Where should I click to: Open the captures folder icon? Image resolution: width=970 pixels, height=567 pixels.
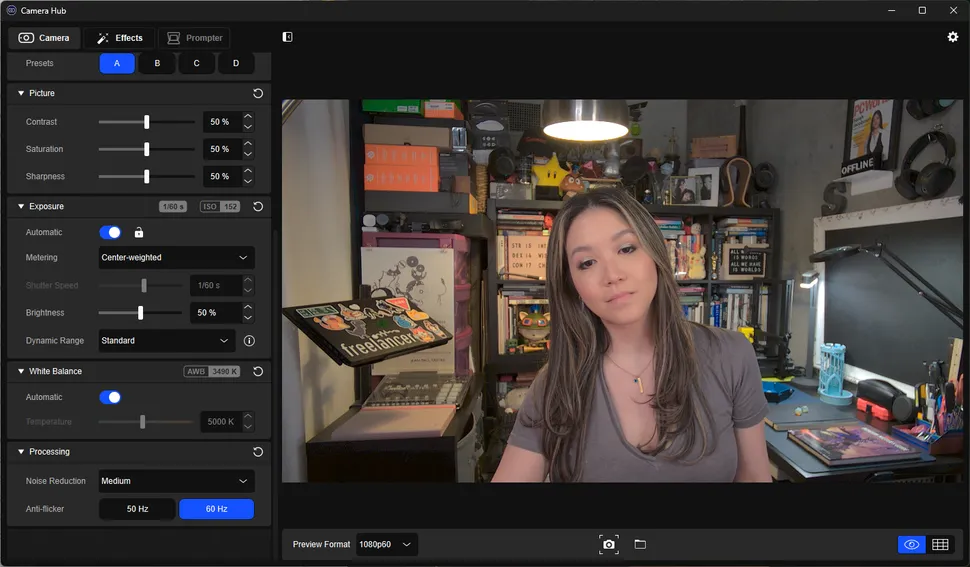point(640,544)
